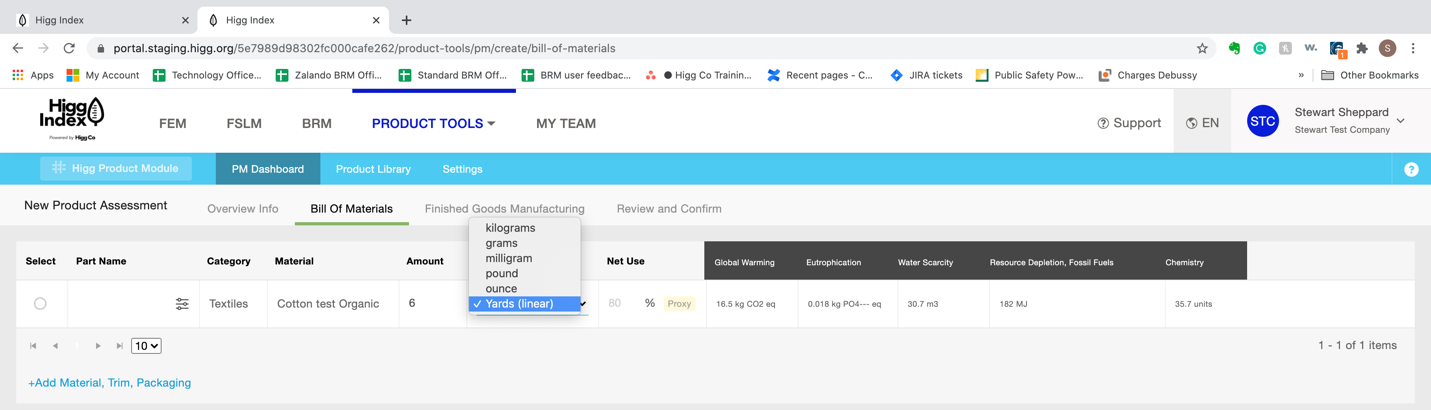Open the blue help question icon

pyautogui.click(x=1411, y=169)
